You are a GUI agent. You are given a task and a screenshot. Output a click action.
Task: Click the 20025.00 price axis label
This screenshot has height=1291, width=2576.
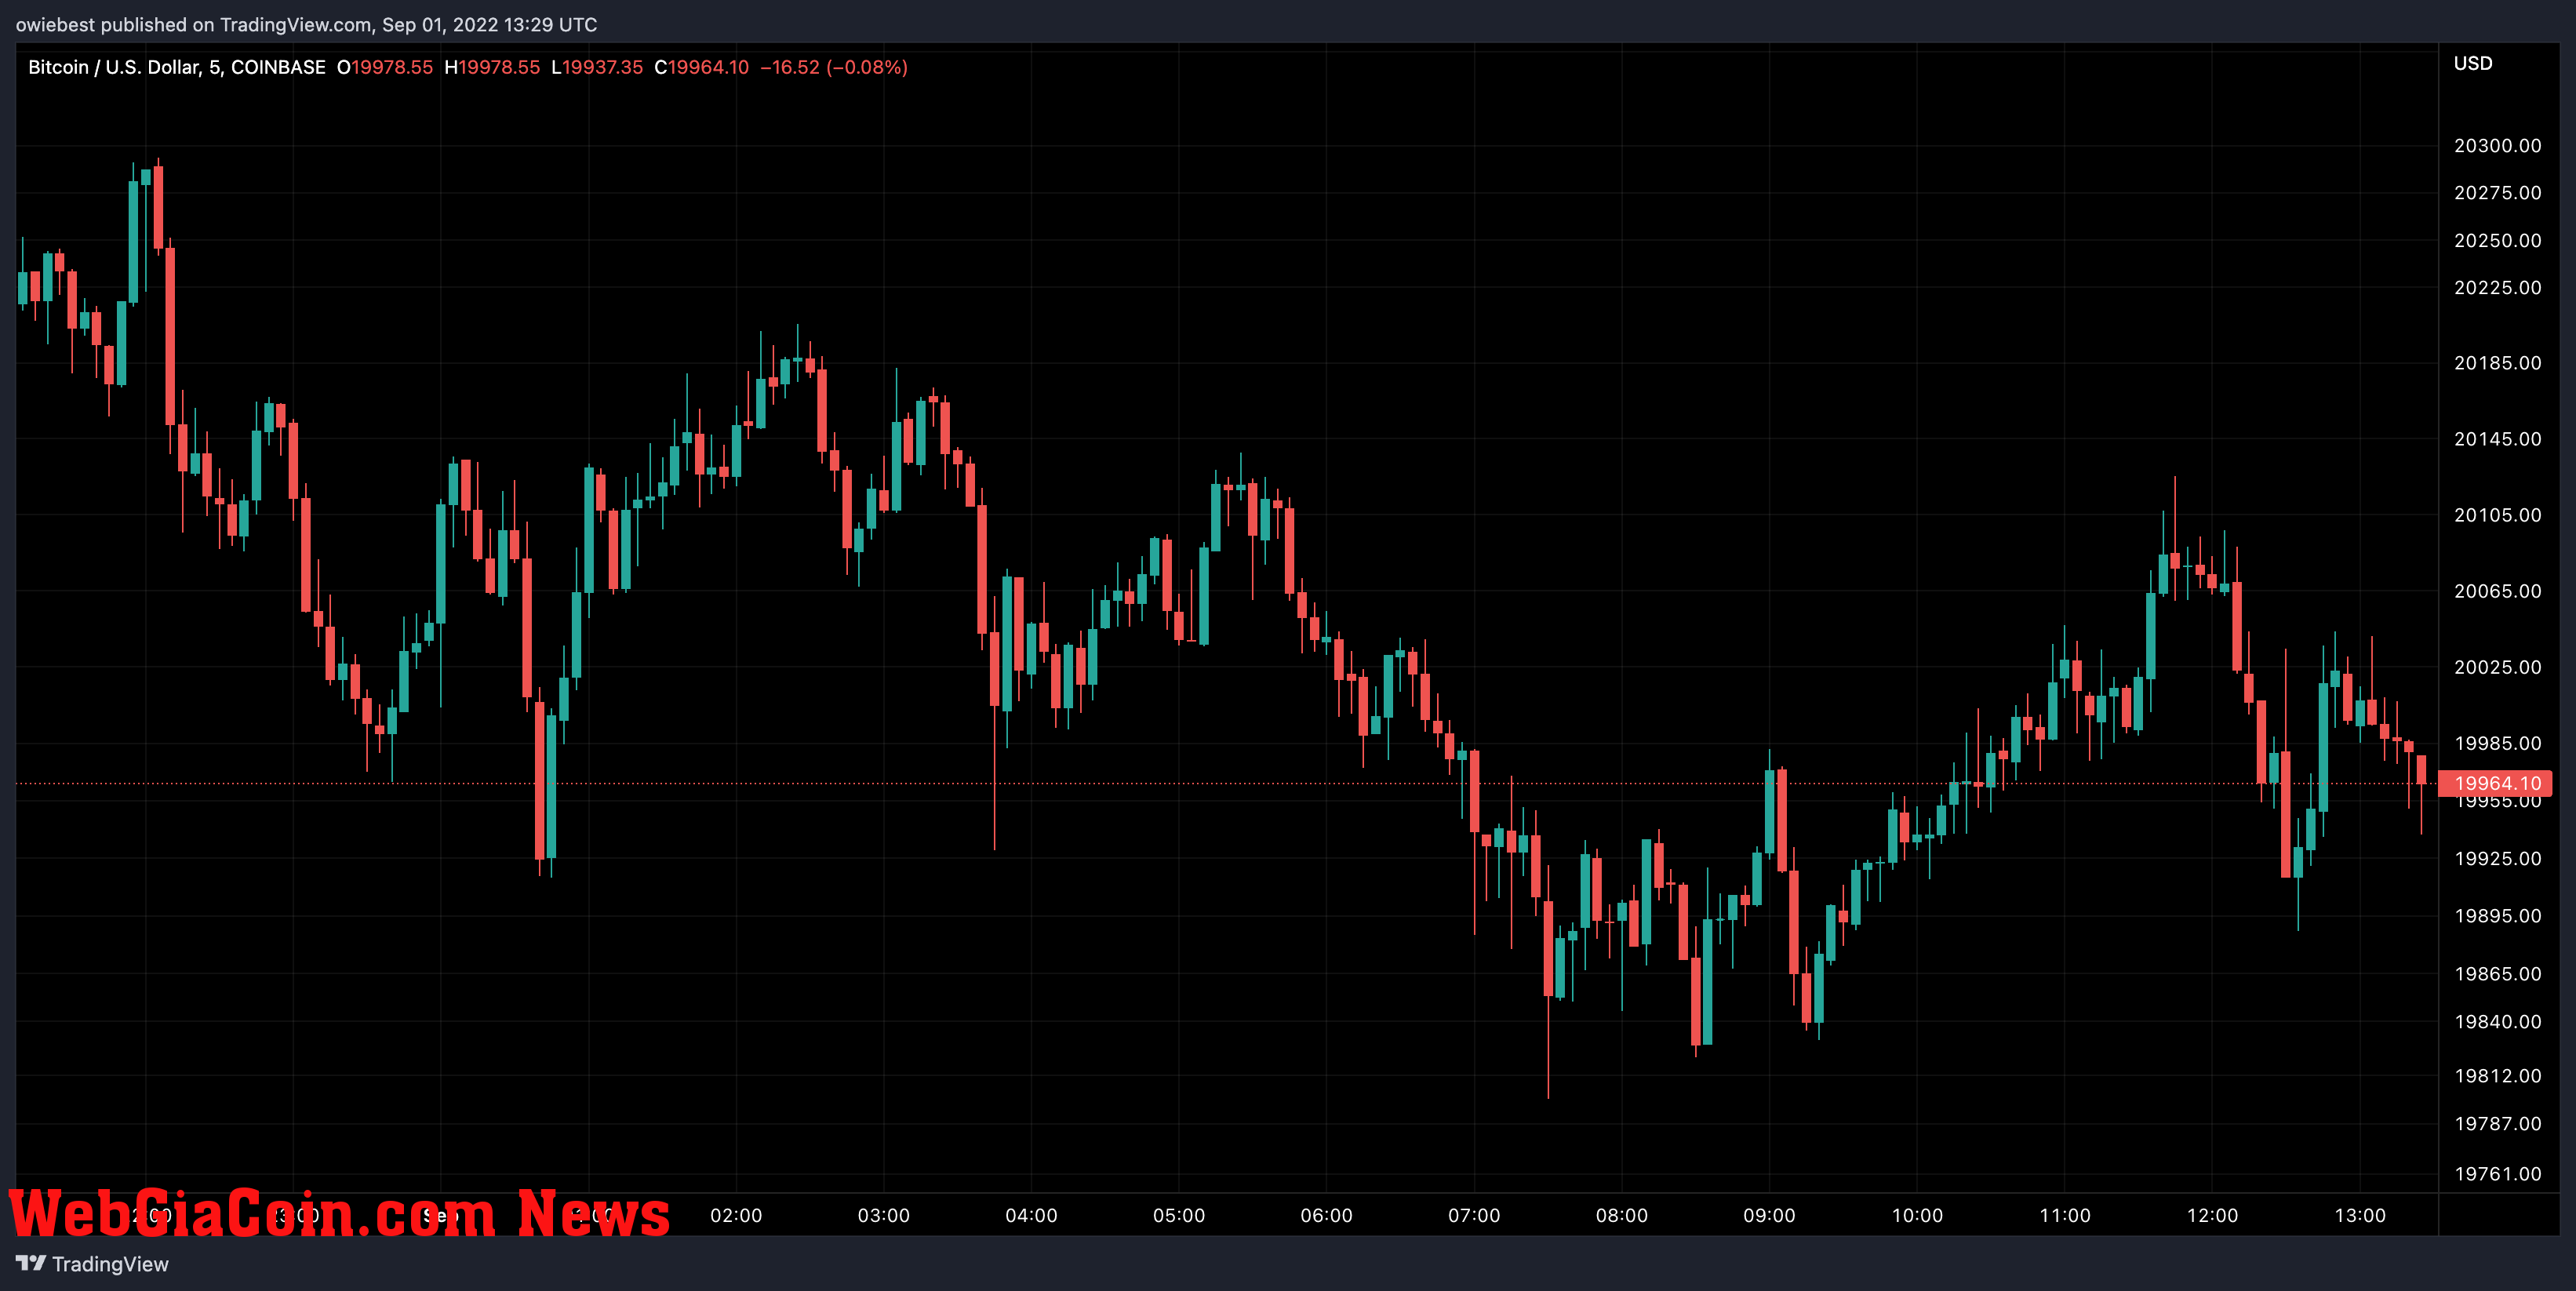(2497, 667)
